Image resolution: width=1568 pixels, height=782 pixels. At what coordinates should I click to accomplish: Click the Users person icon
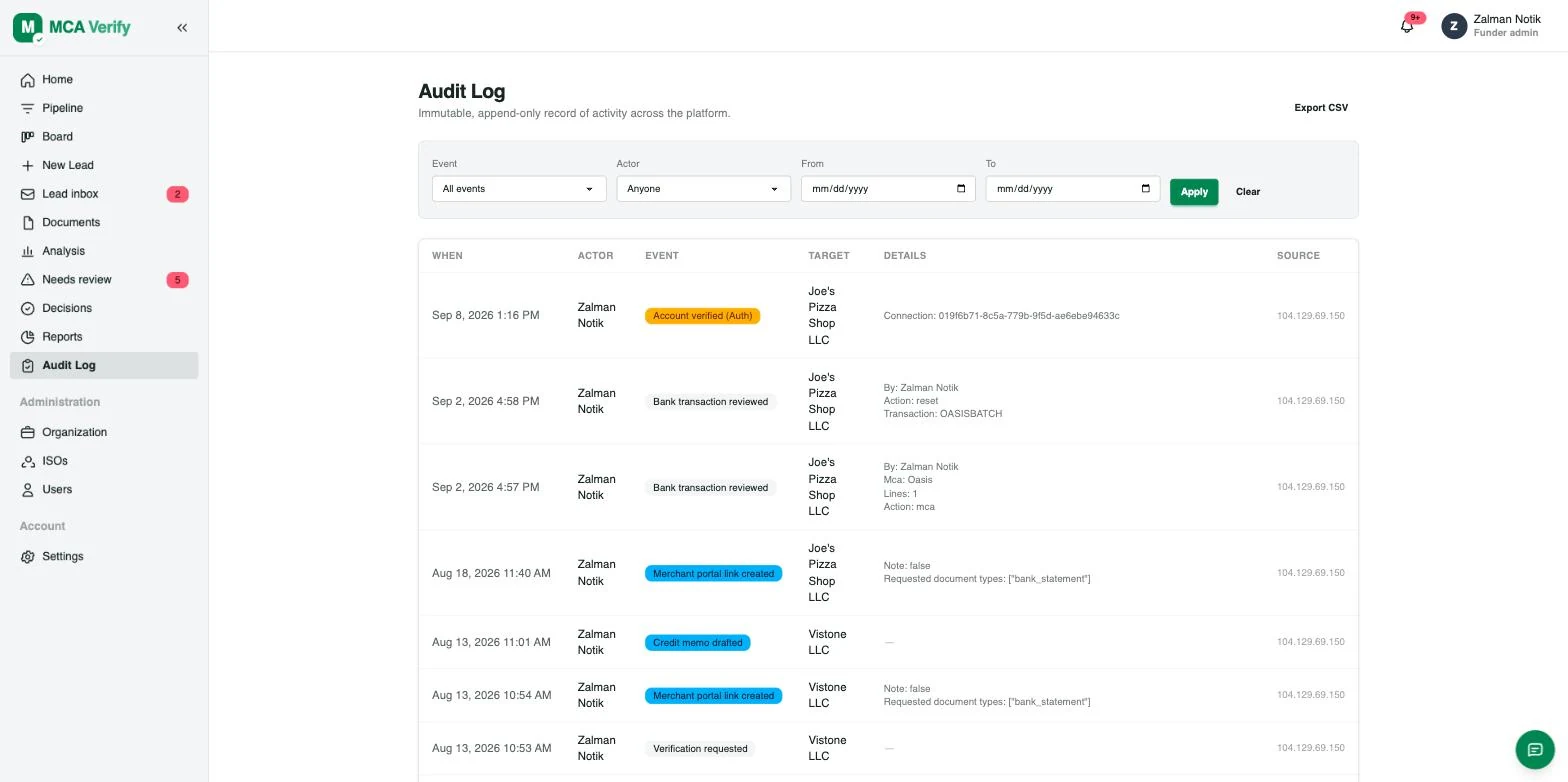(28, 490)
